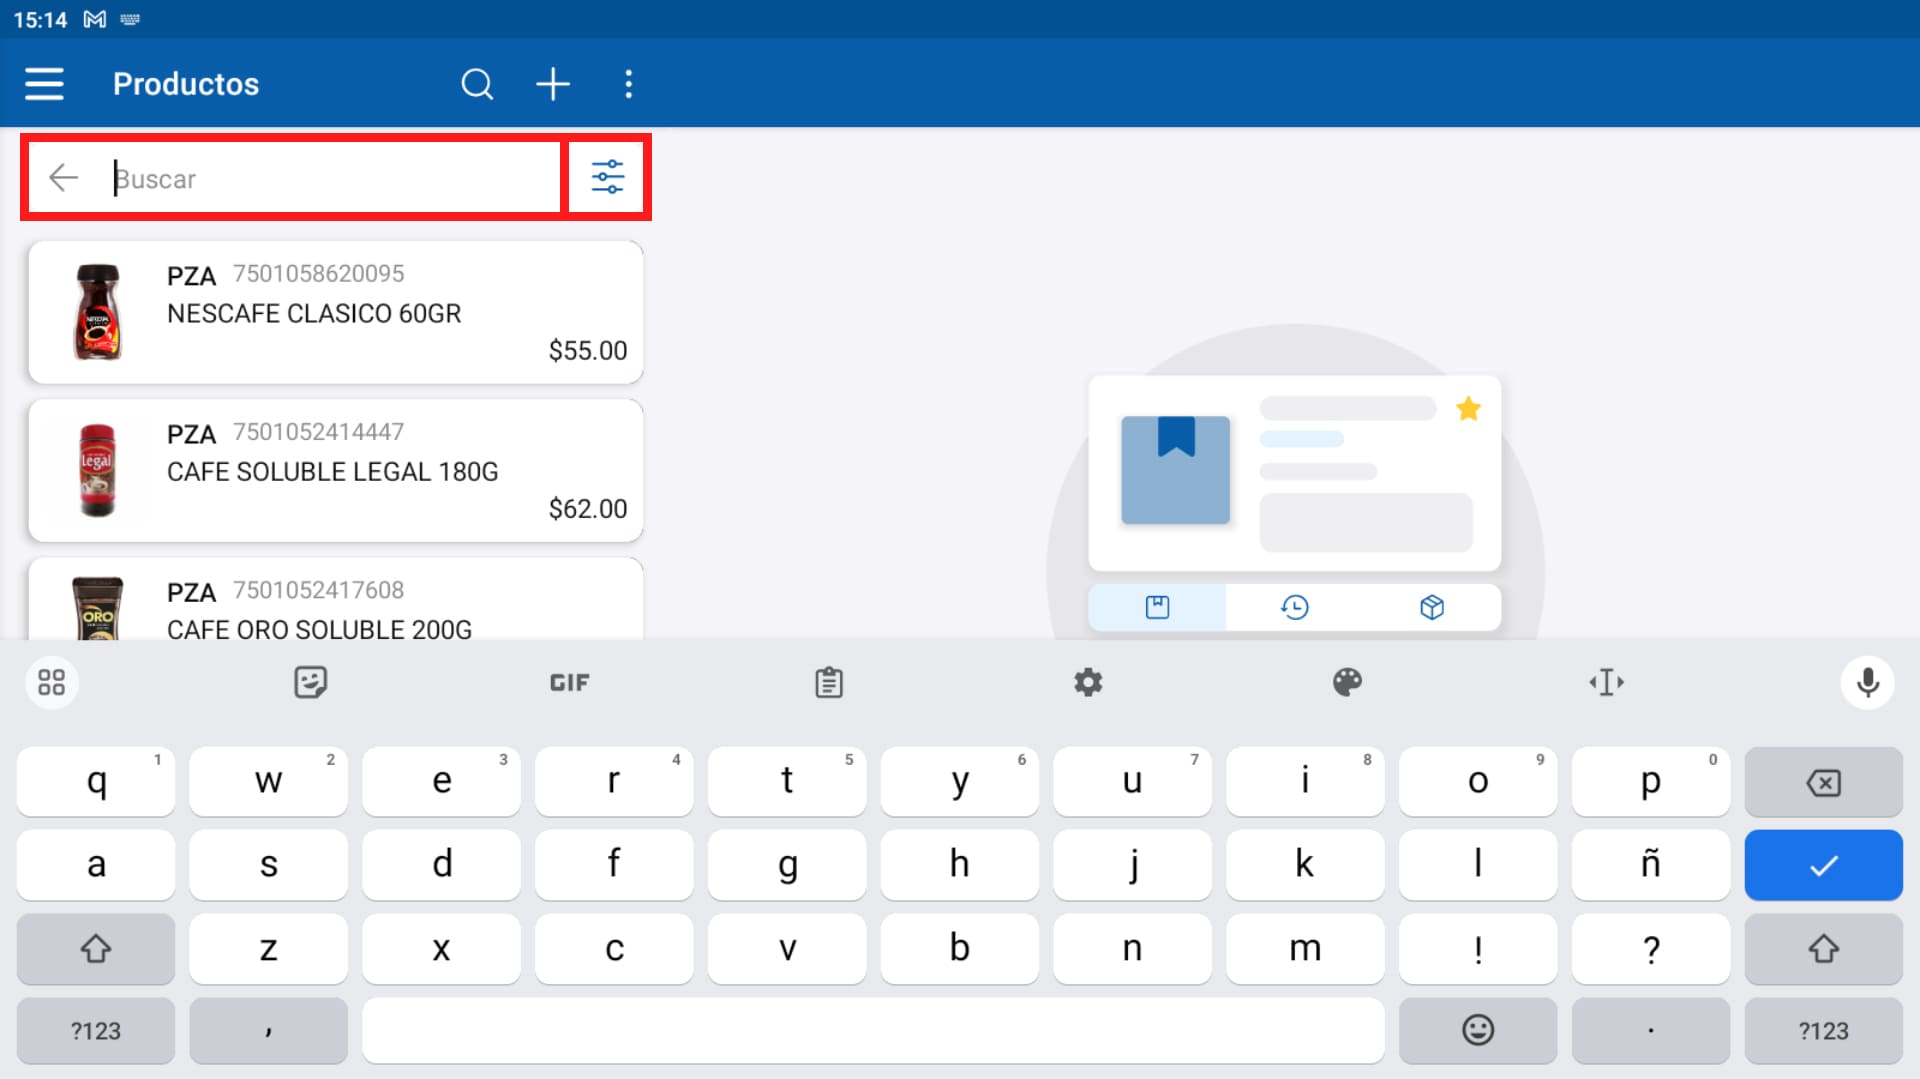Add a new product with plus icon
Image resolution: width=1920 pixels, height=1079 pixels.
[x=552, y=84]
